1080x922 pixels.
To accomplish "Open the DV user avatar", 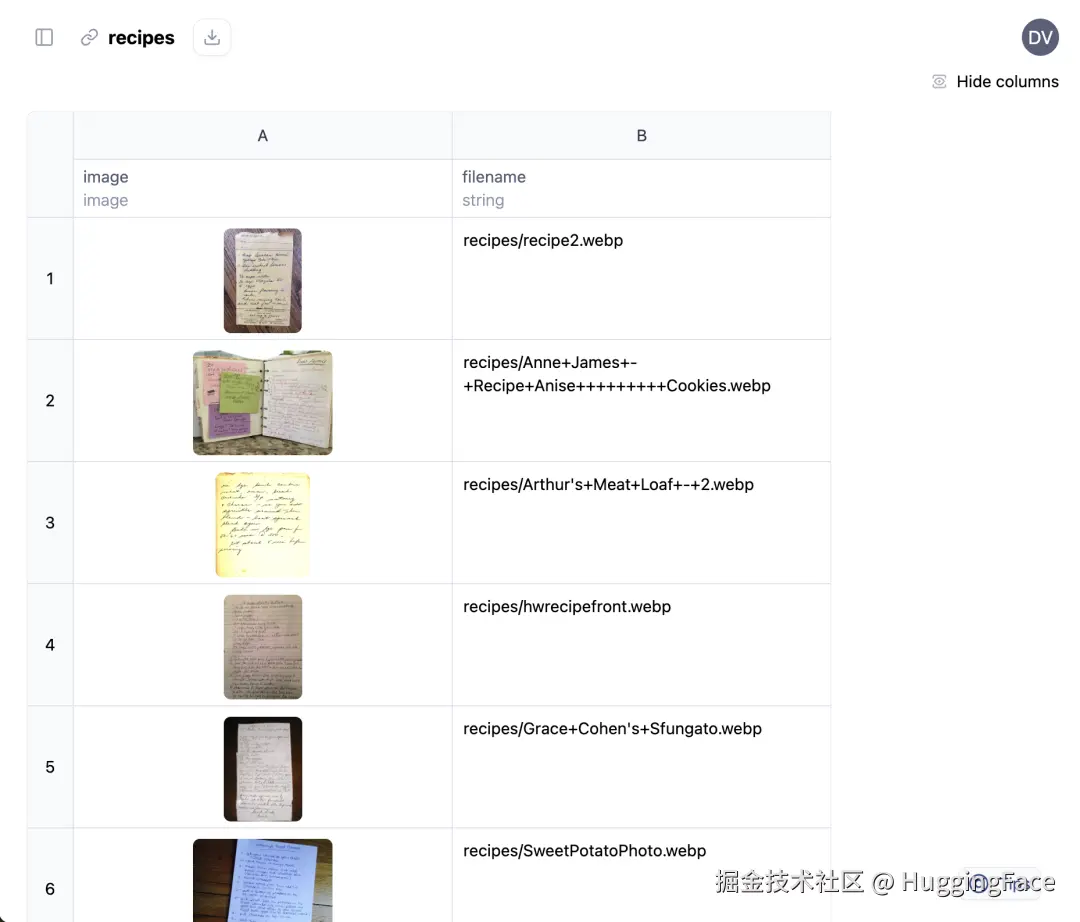I will (x=1039, y=37).
